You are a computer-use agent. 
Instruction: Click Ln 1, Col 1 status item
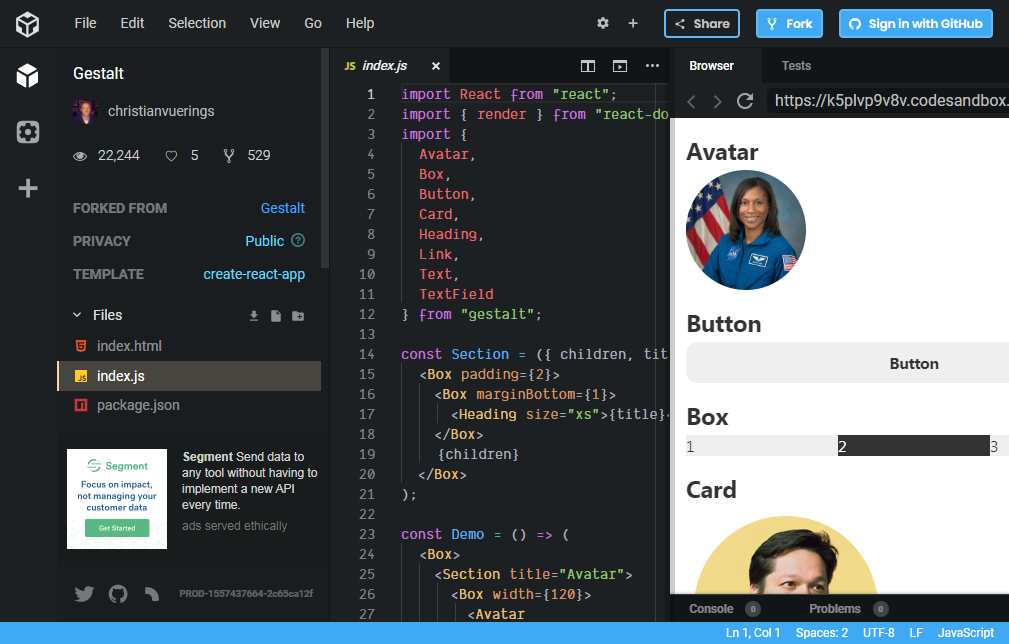click(x=753, y=633)
